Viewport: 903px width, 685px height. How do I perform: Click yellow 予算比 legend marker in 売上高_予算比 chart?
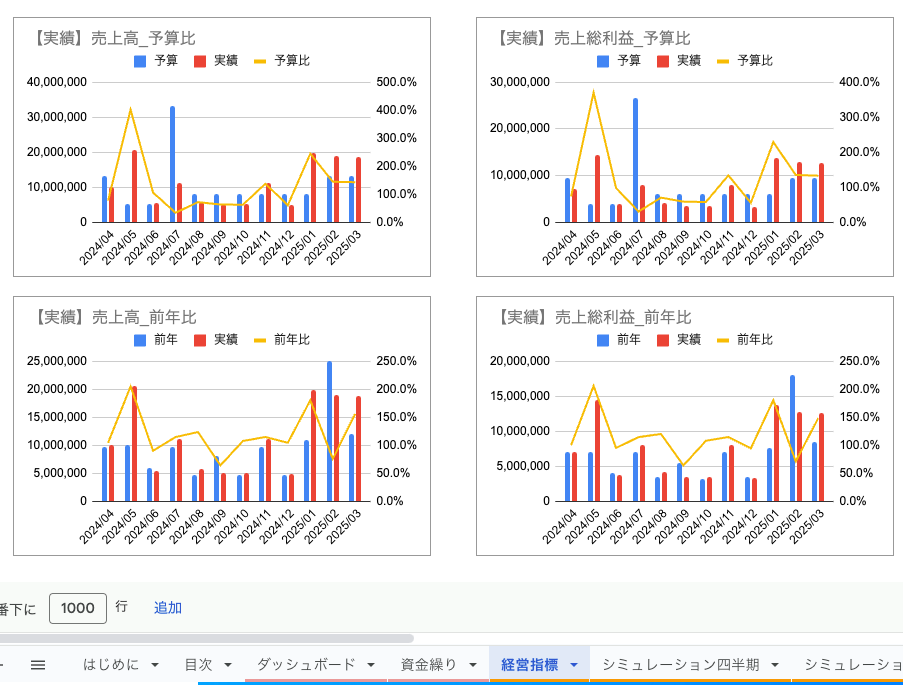point(260,61)
